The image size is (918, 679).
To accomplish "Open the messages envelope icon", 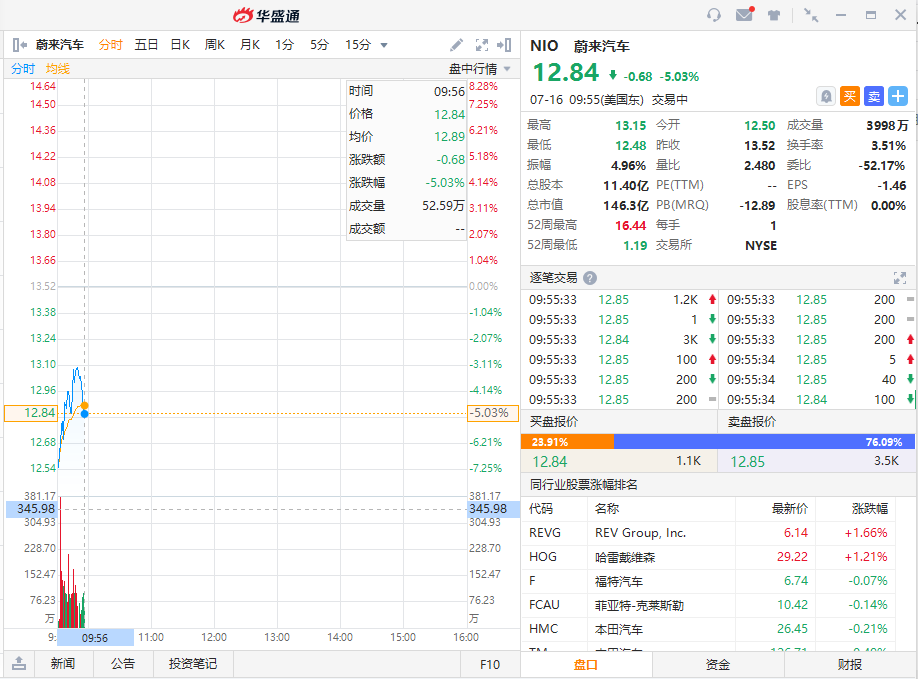I will click(x=744, y=15).
